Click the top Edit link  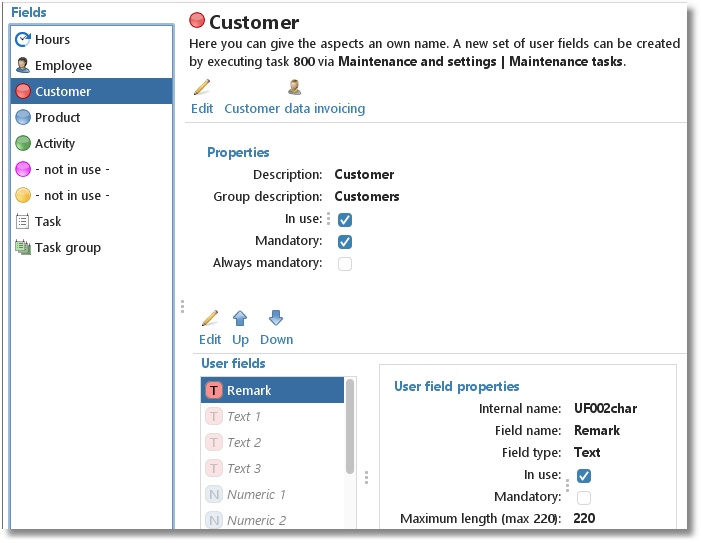tap(202, 109)
